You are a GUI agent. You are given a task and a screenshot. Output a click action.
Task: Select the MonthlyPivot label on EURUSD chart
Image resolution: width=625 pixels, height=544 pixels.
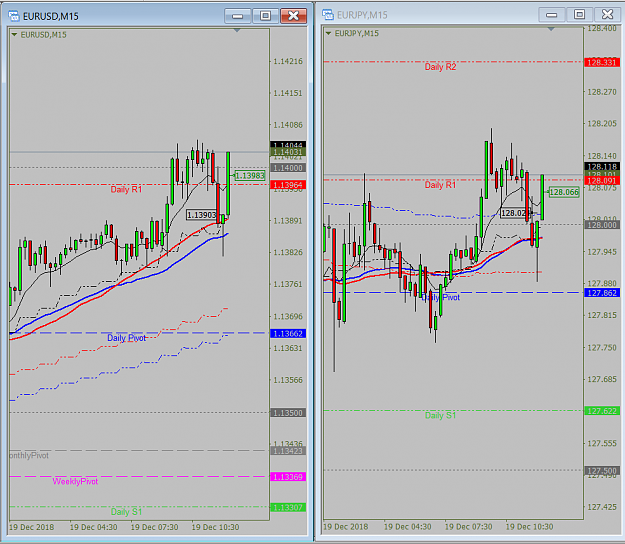[29, 456]
